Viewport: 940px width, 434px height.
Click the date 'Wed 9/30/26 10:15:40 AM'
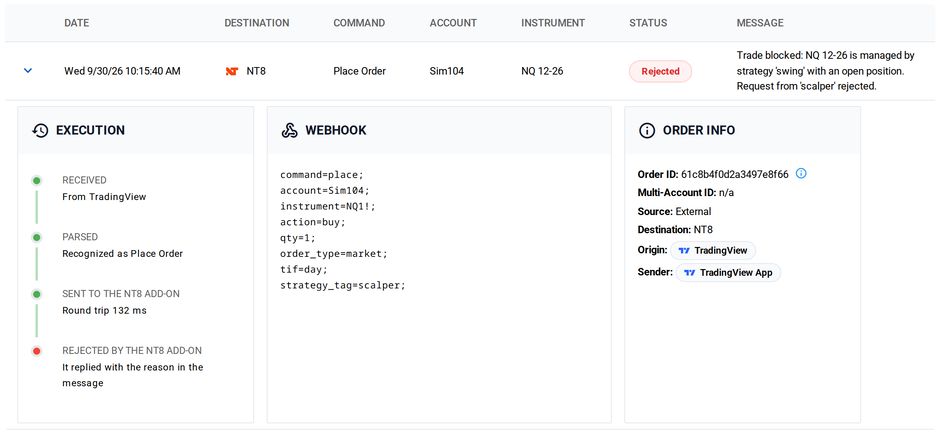coord(122,71)
